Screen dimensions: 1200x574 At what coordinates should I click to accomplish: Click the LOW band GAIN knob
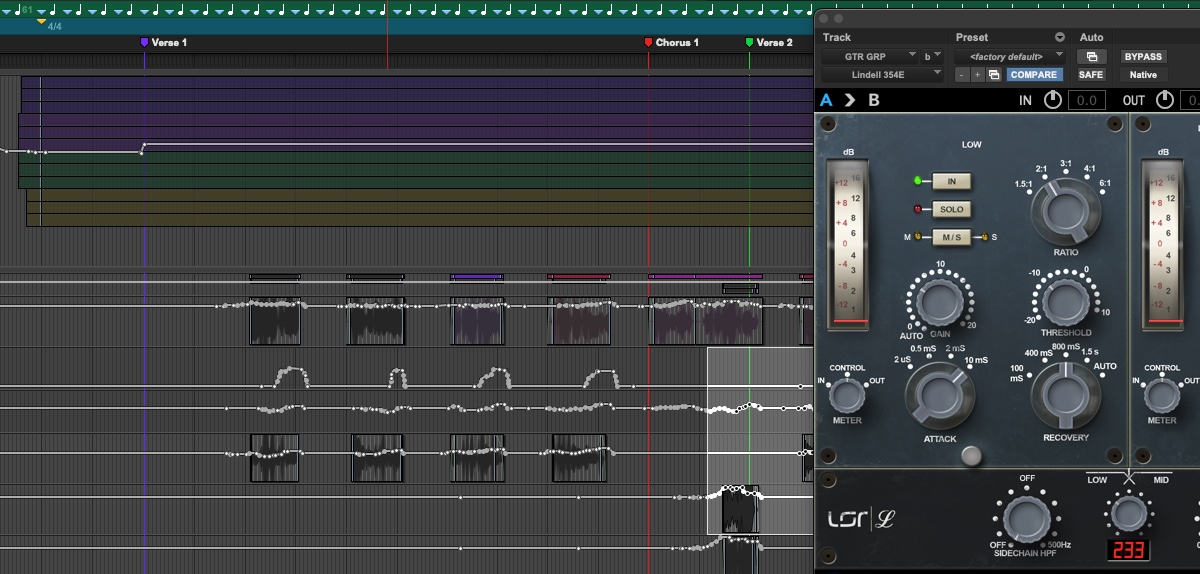pyautogui.click(x=939, y=301)
